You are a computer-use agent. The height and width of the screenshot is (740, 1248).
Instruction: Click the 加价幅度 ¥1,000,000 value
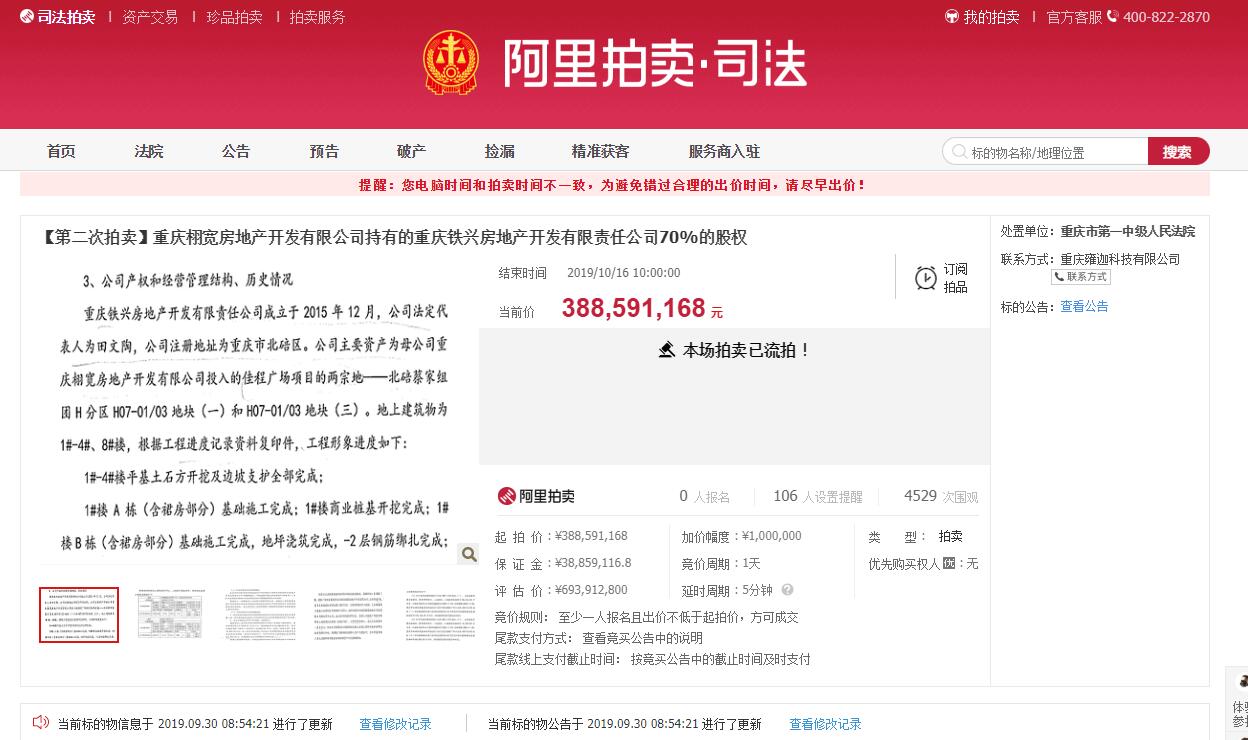coord(771,536)
